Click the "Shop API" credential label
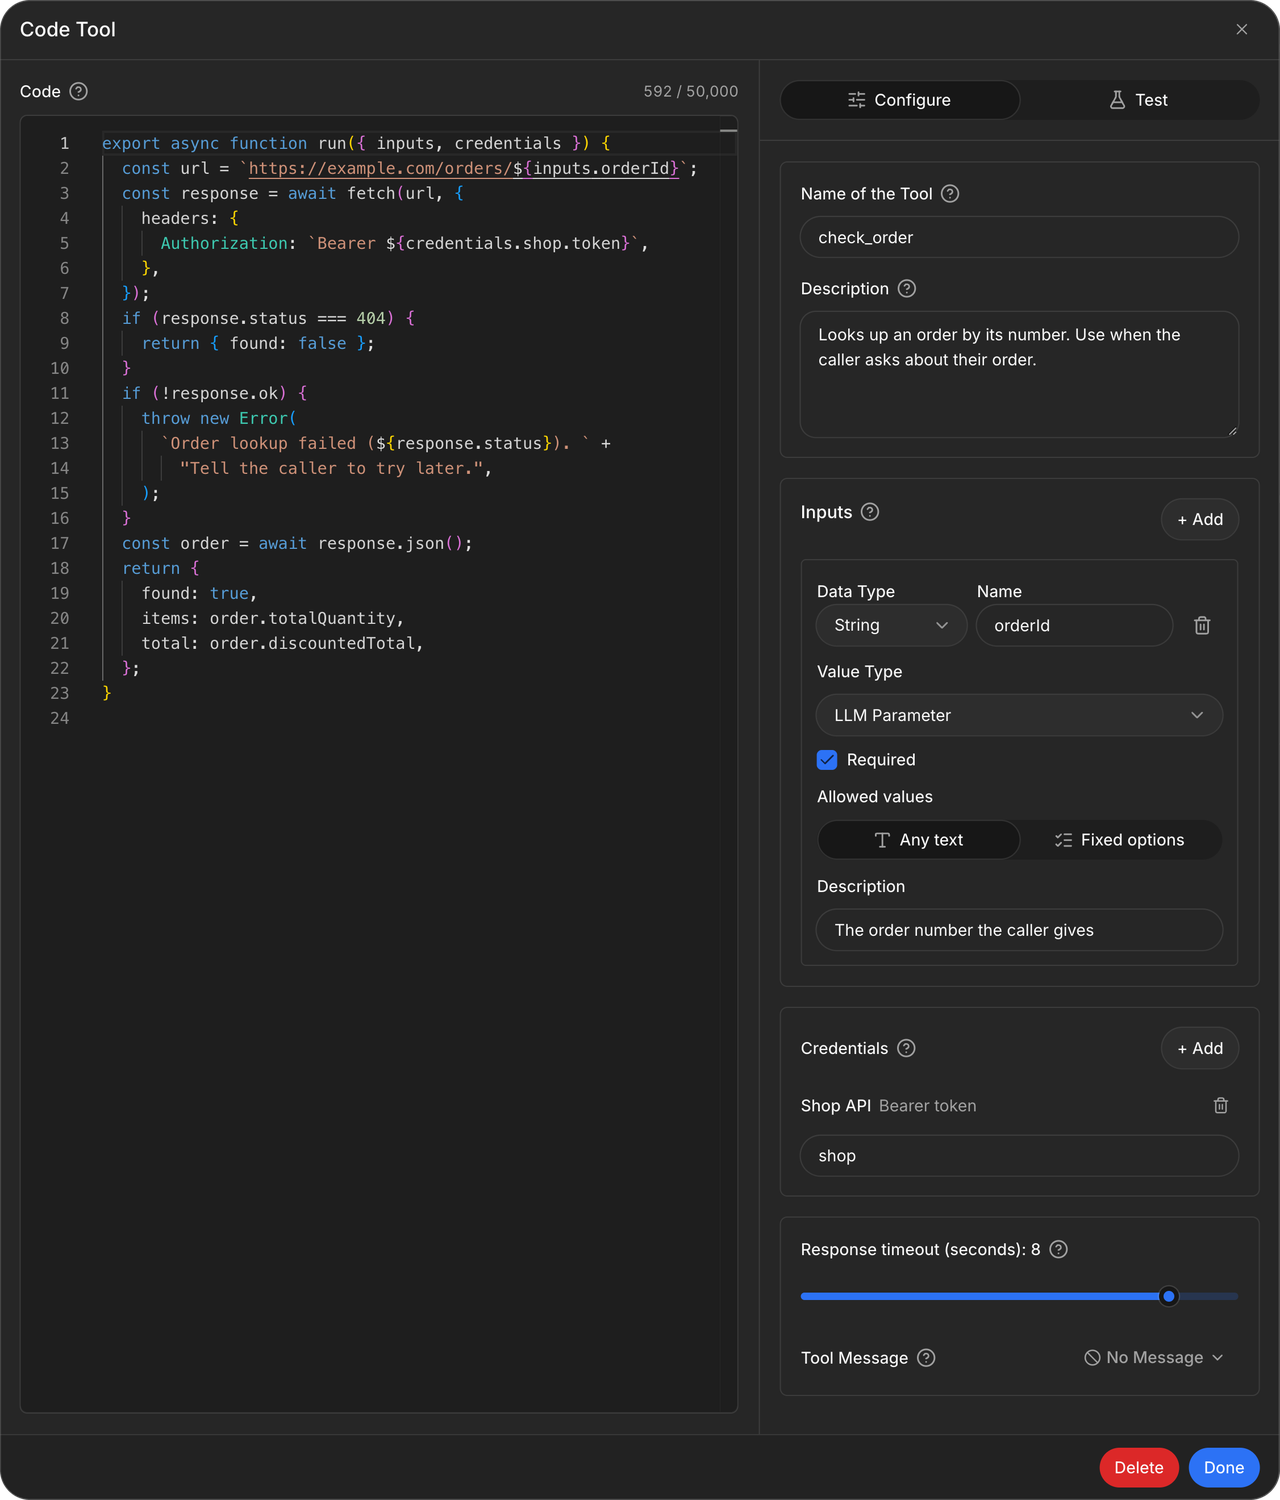This screenshot has height=1500, width=1280. (836, 1106)
